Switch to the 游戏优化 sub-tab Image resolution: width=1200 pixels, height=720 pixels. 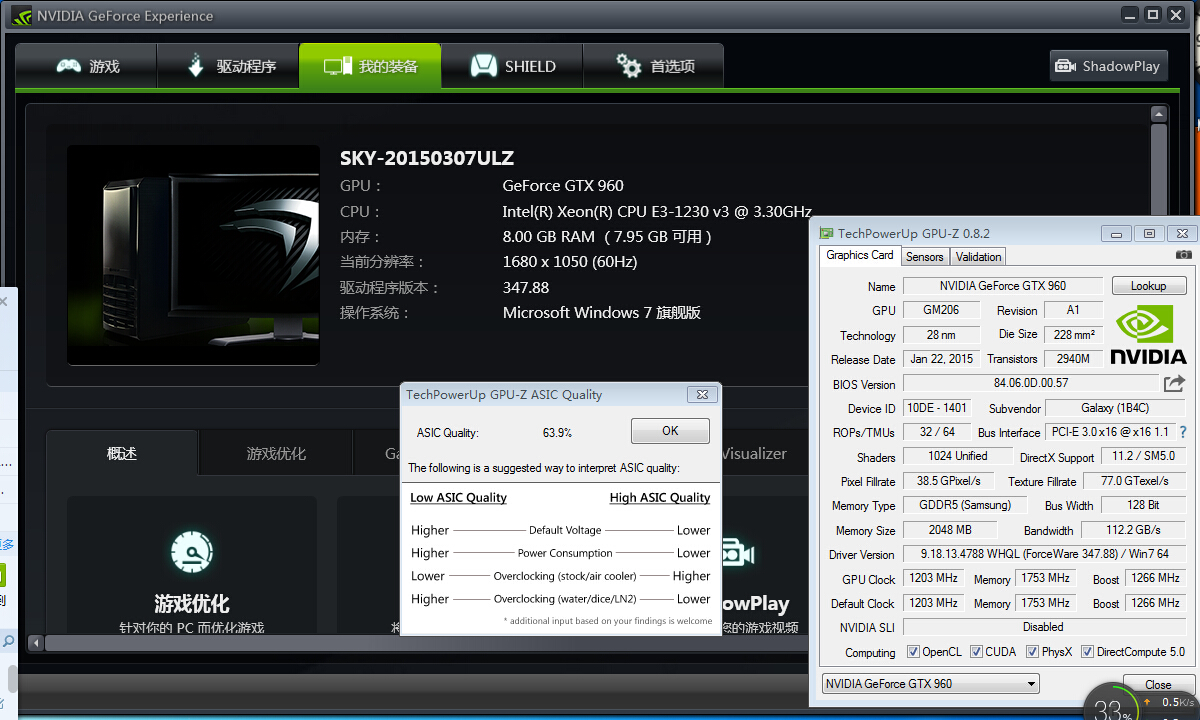pos(276,453)
